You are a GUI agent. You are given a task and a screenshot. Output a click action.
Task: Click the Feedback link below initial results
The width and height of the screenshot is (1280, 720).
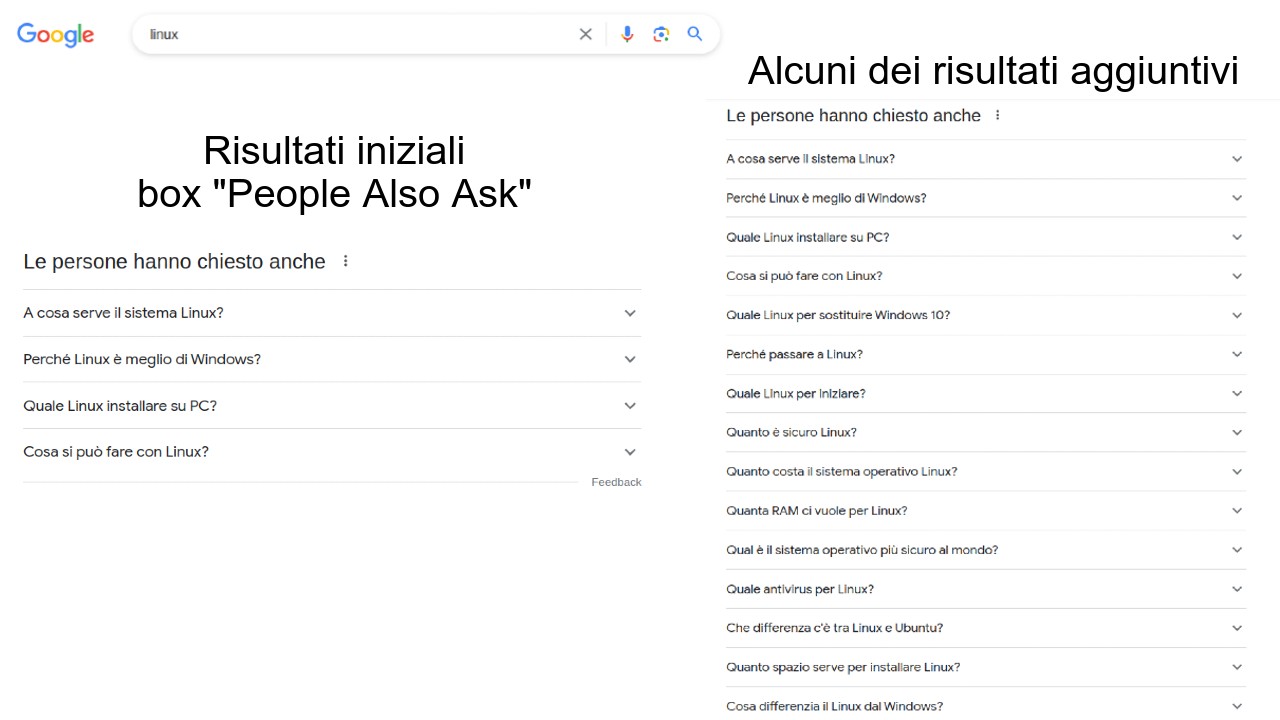point(616,482)
